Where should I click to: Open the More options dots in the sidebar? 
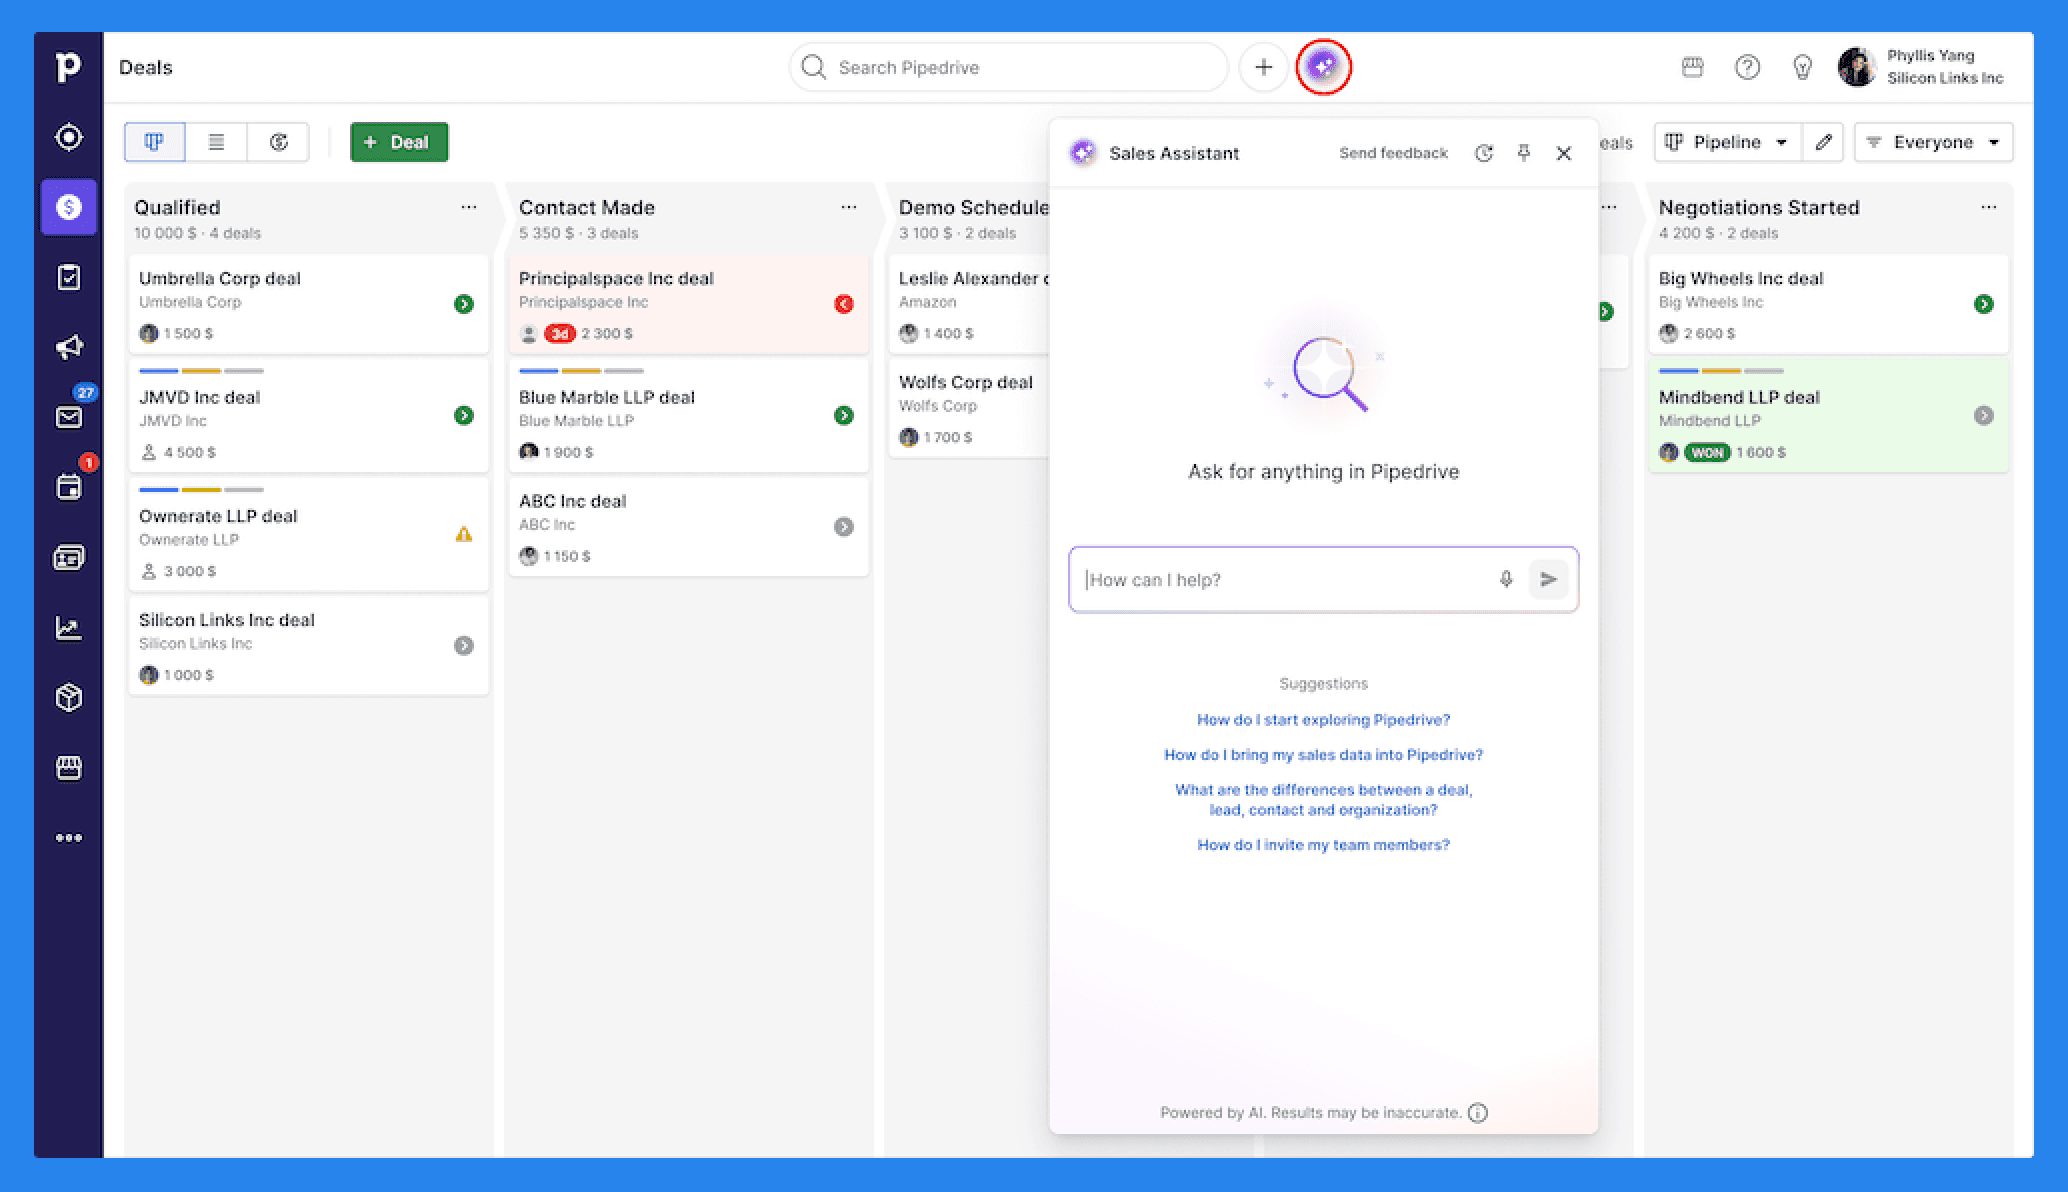coord(68,838)
